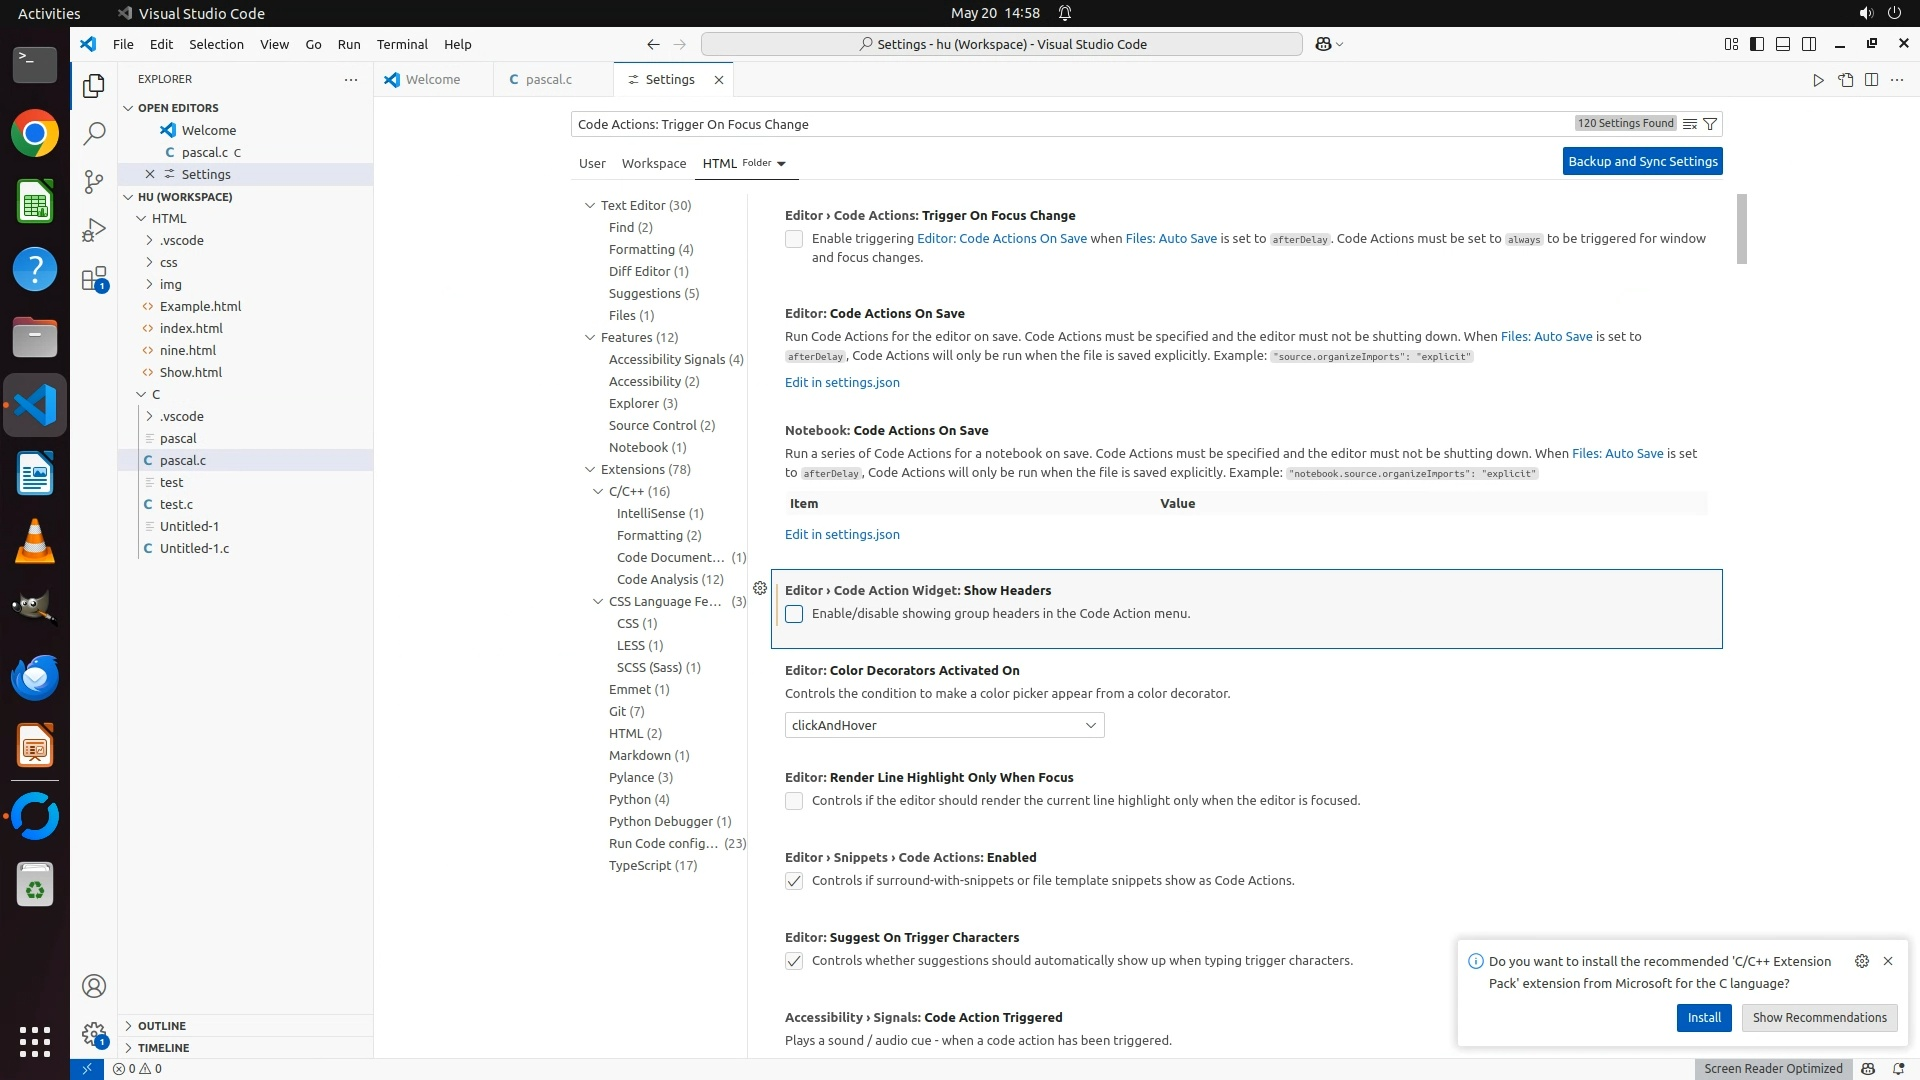Viewport: 1920px width, 1080px height.
Task: Clear the settings search input
Action: [1689, 124]
